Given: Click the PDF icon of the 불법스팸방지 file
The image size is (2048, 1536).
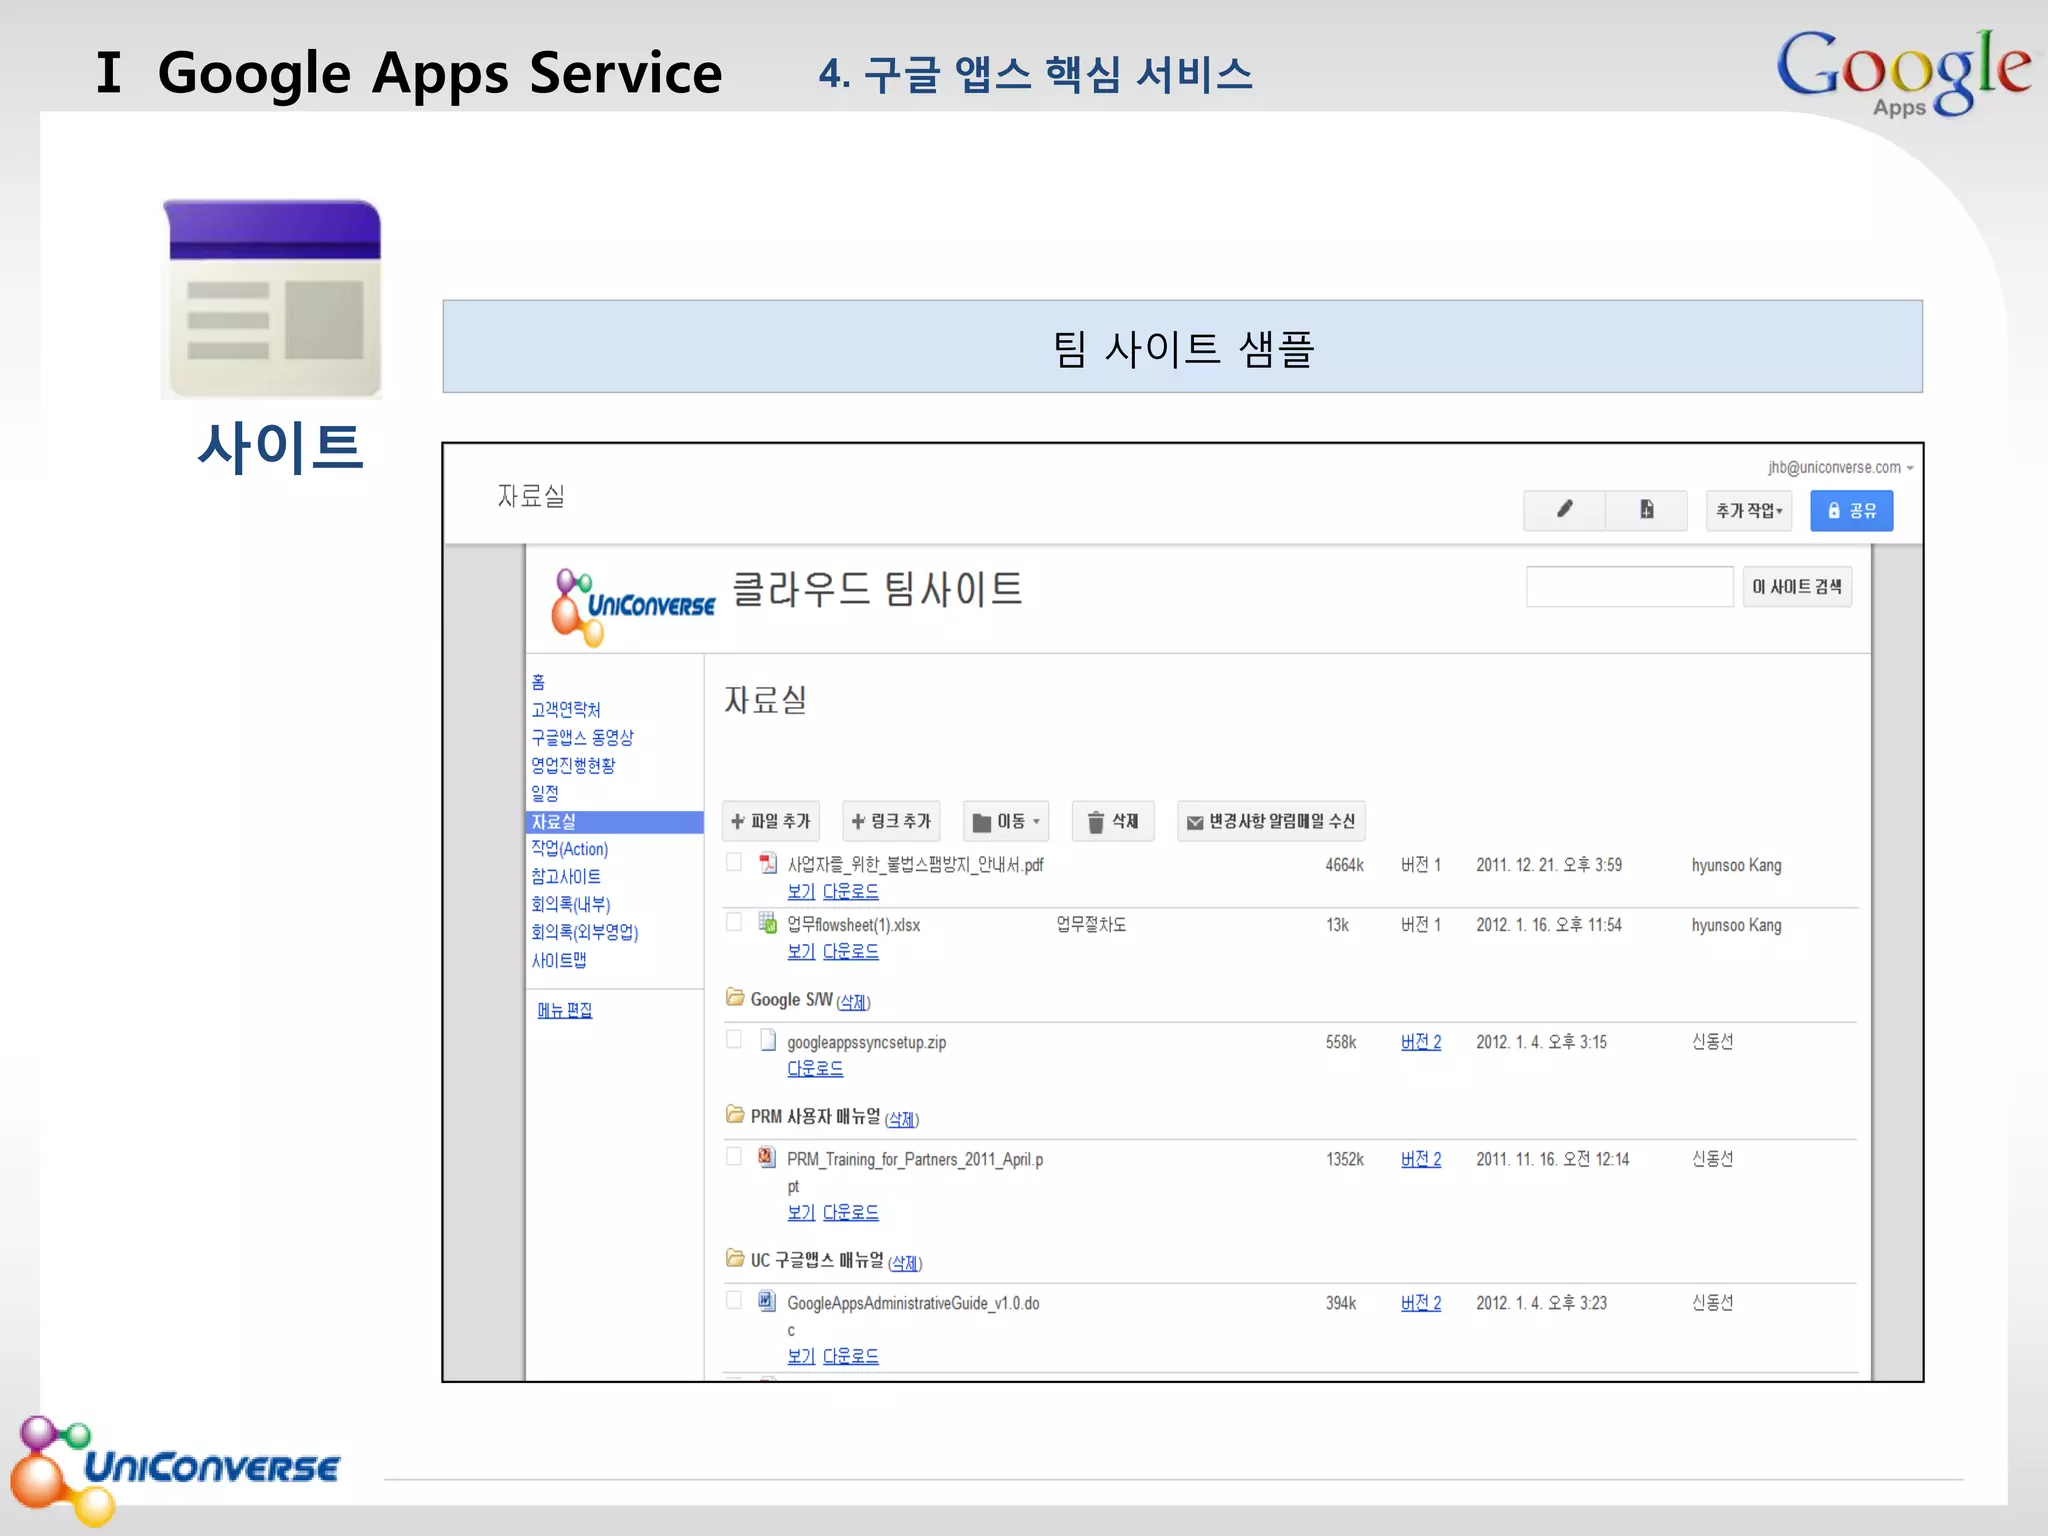Looking at the screenshot, I should tap(768, 862).
